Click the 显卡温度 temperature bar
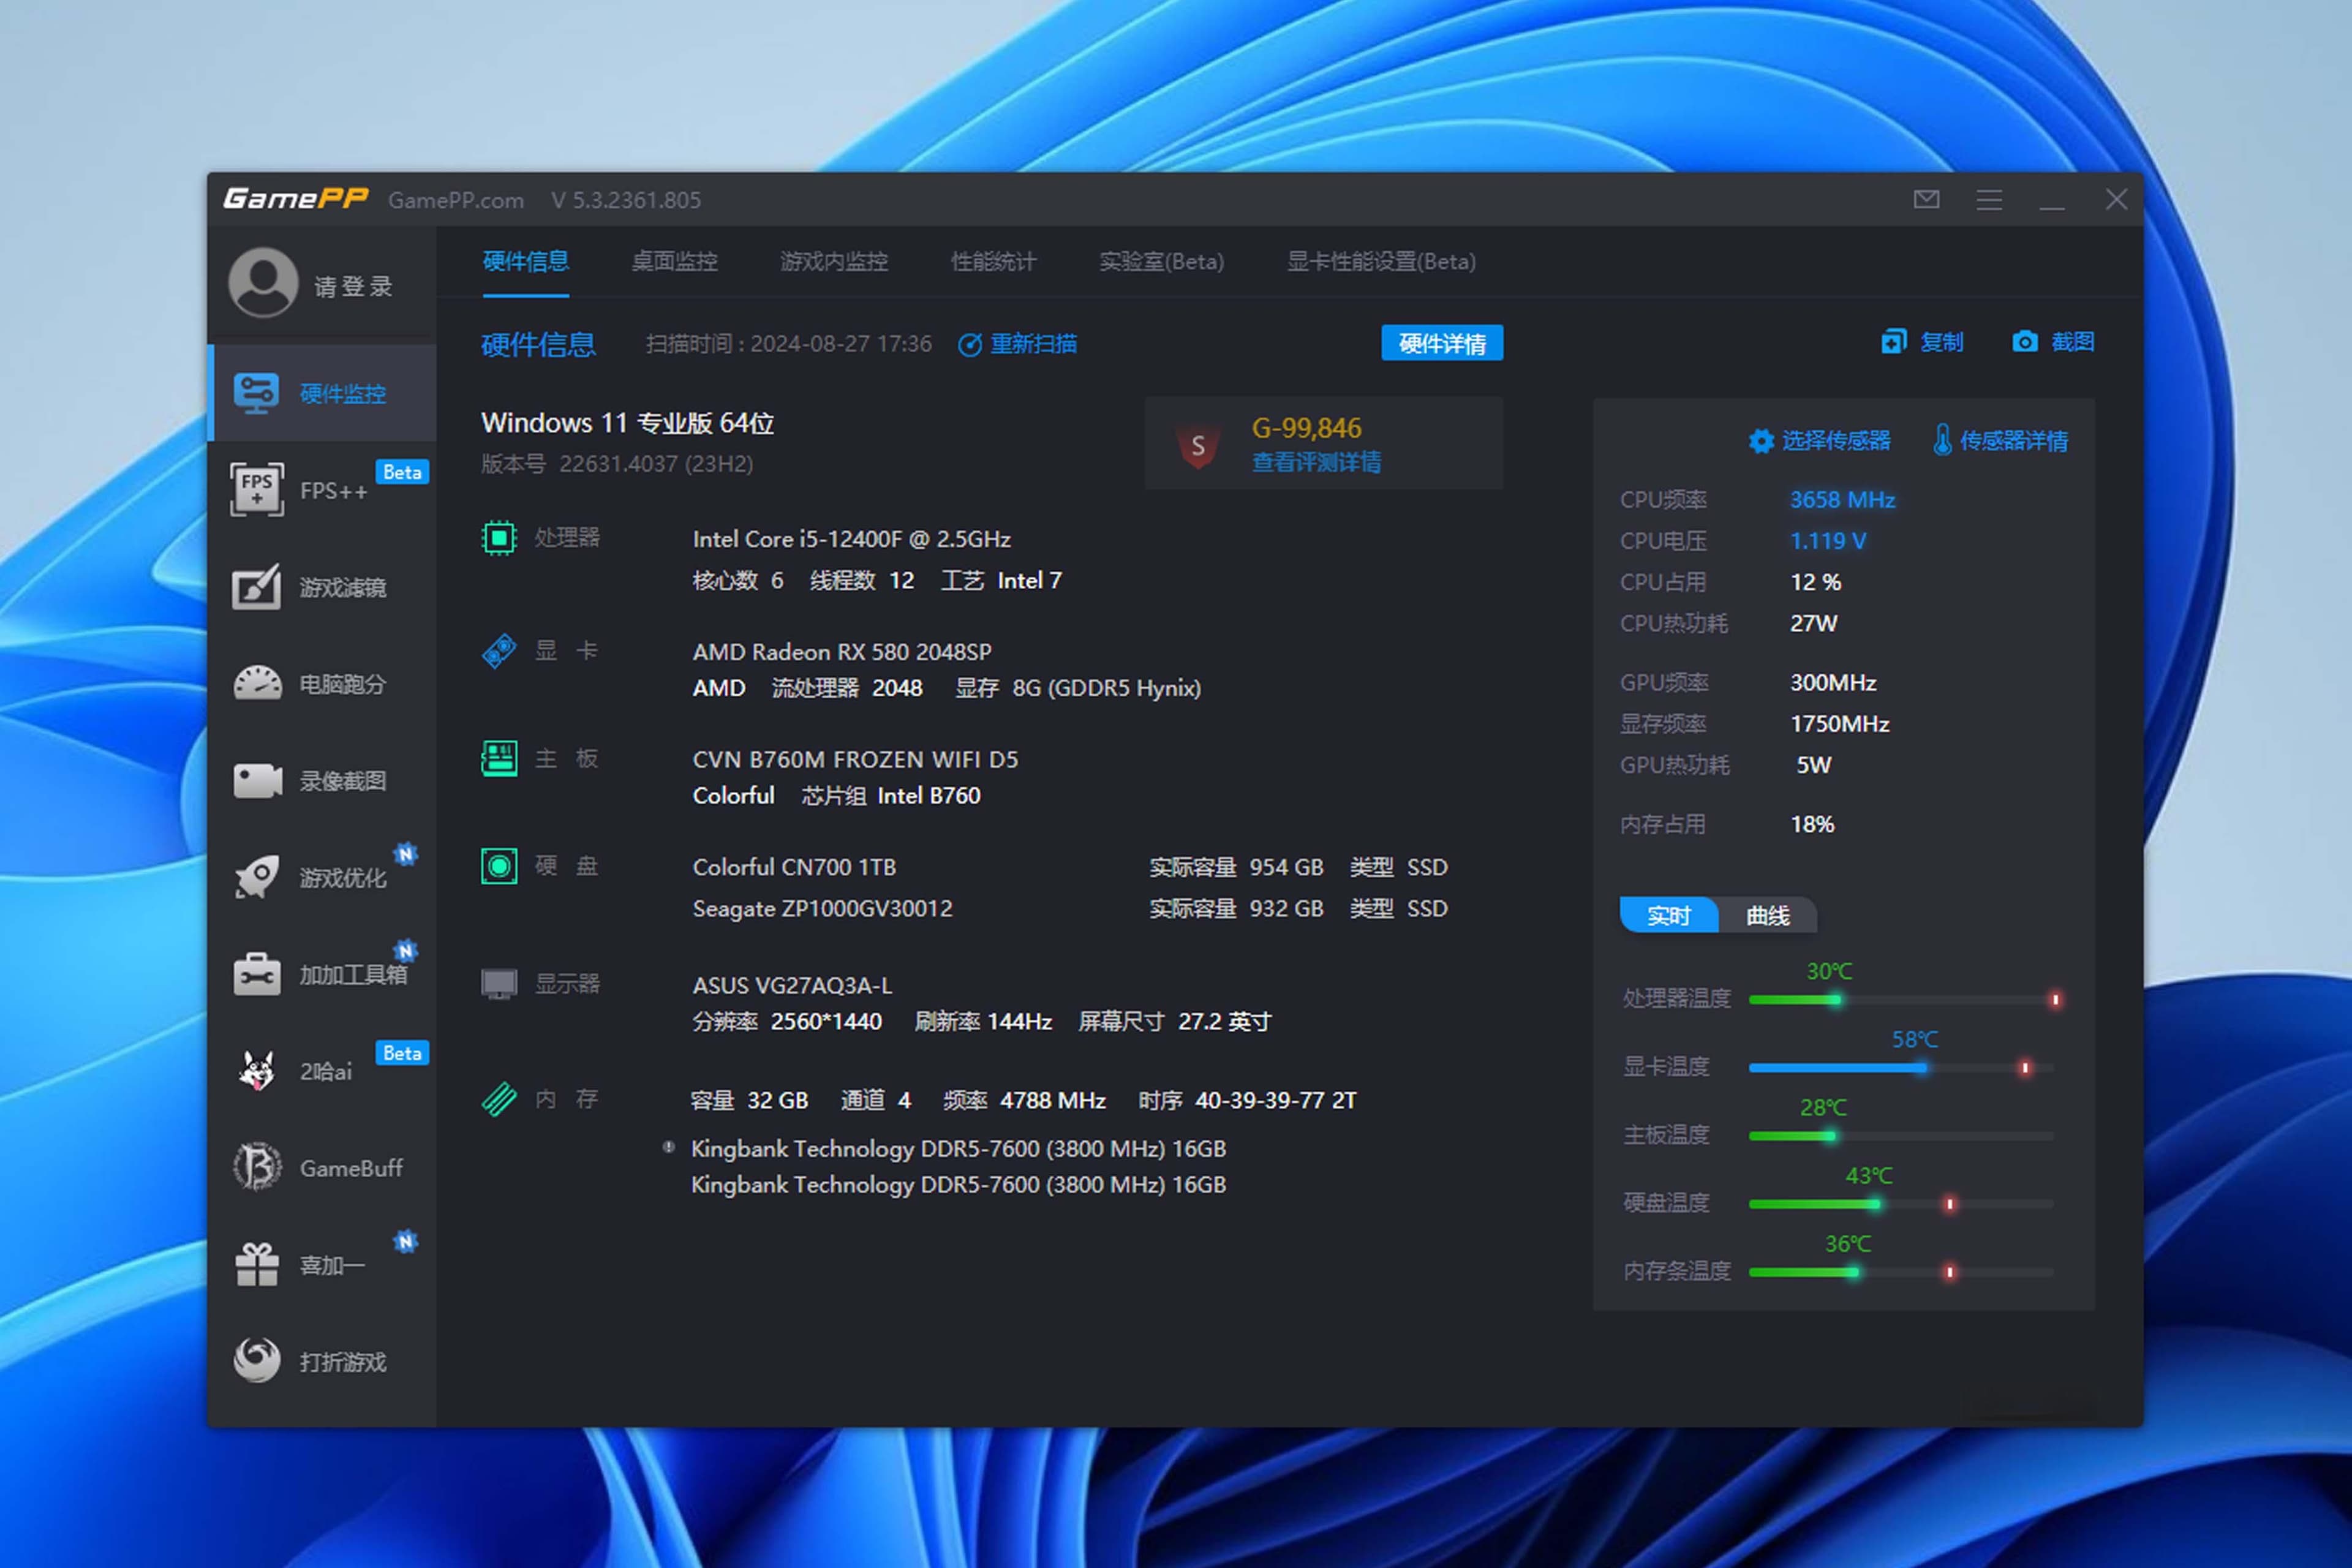The height and width of the screenshot is (1568, 2352). (x=1901, y=1068)
